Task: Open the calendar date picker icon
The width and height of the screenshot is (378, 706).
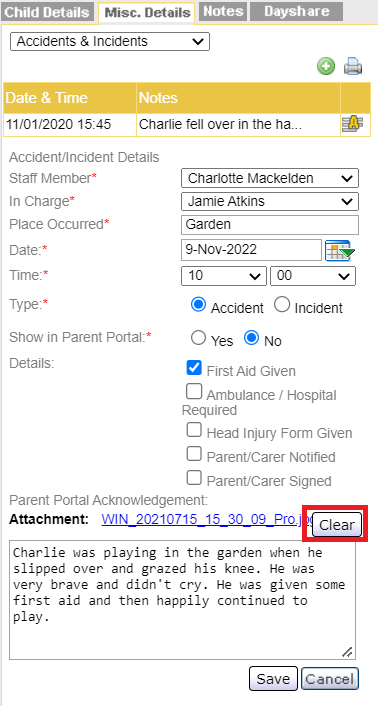Action: [x=340, y=250]
